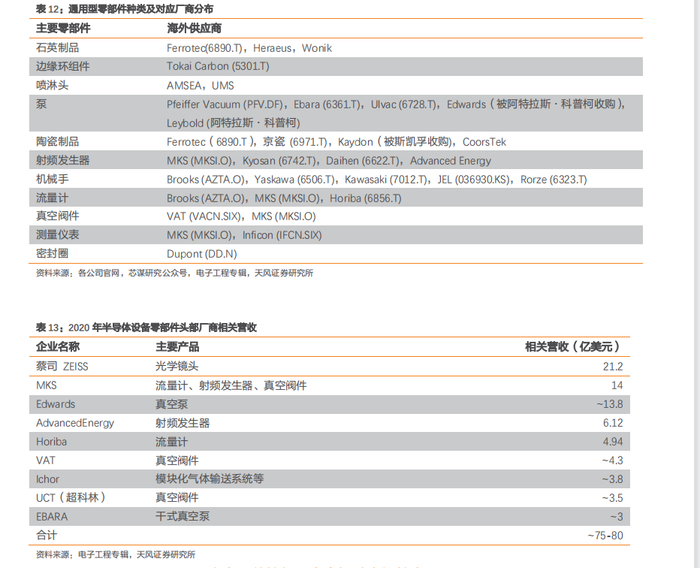The image size is (700, 568).
Task: Click the 6.12 revenue value
Action: [612, 423]
